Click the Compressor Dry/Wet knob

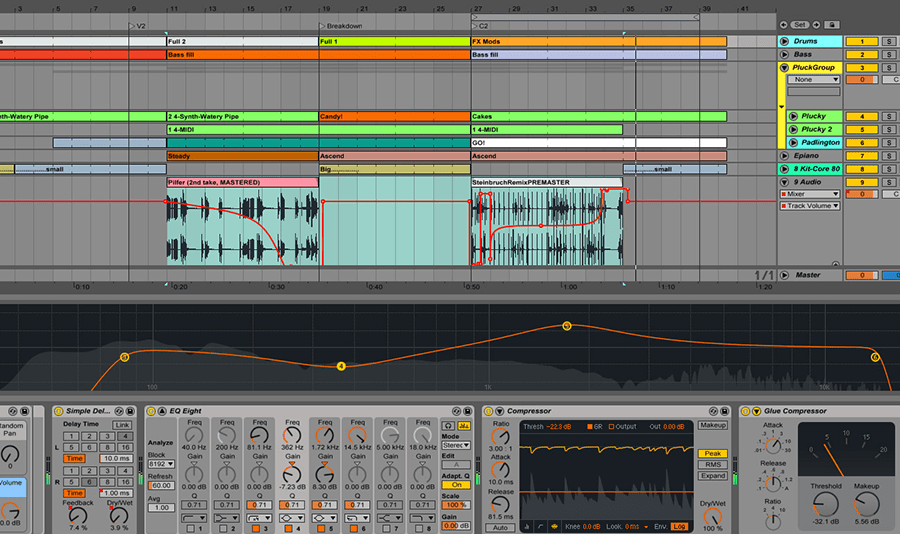click(x=712, y=516)
